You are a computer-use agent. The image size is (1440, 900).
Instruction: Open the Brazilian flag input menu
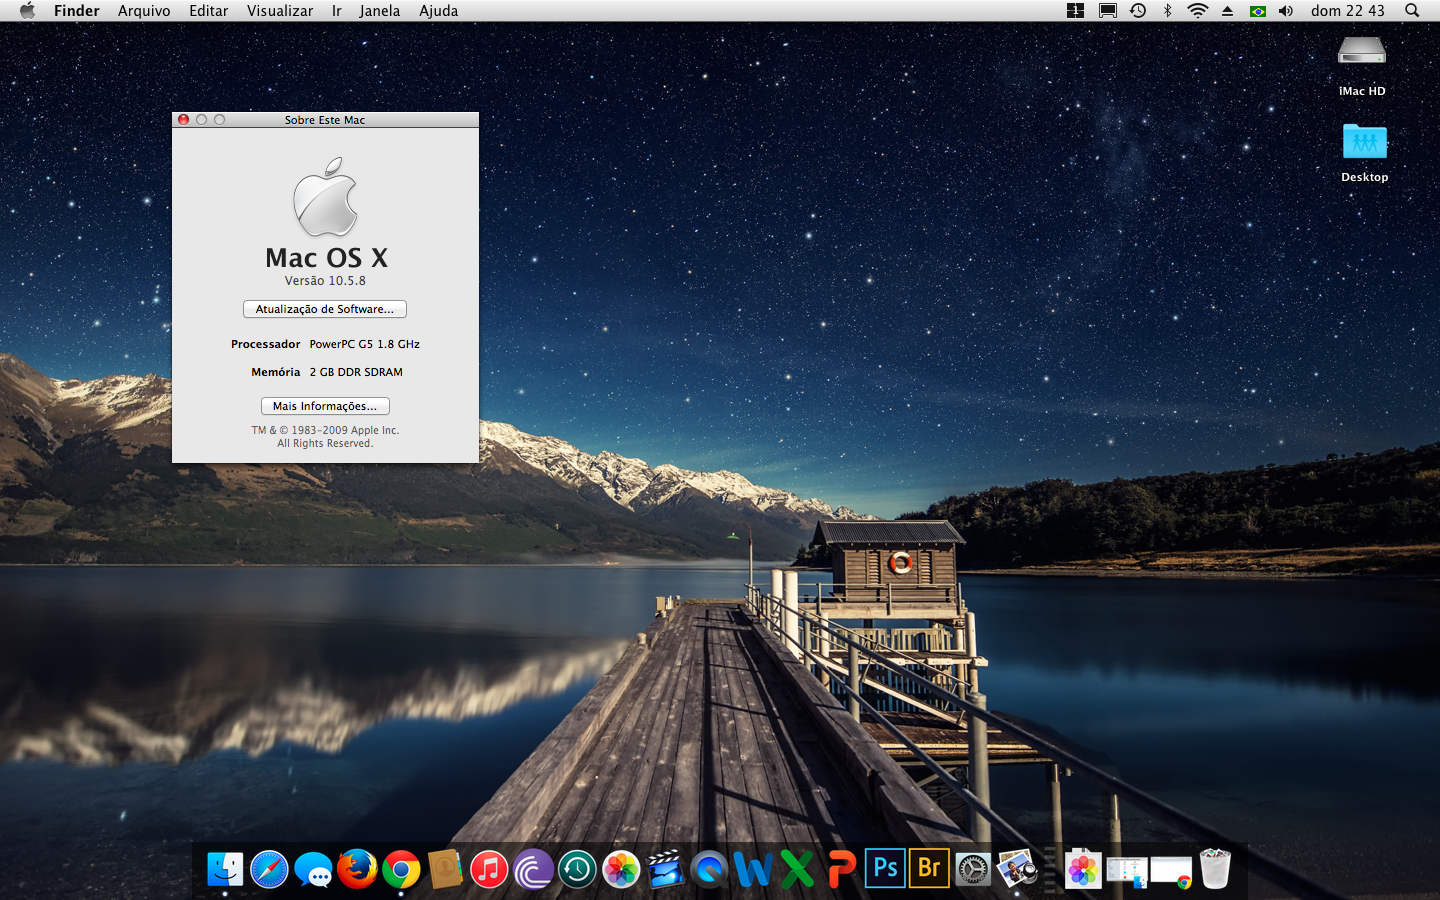click(1258, 11)
